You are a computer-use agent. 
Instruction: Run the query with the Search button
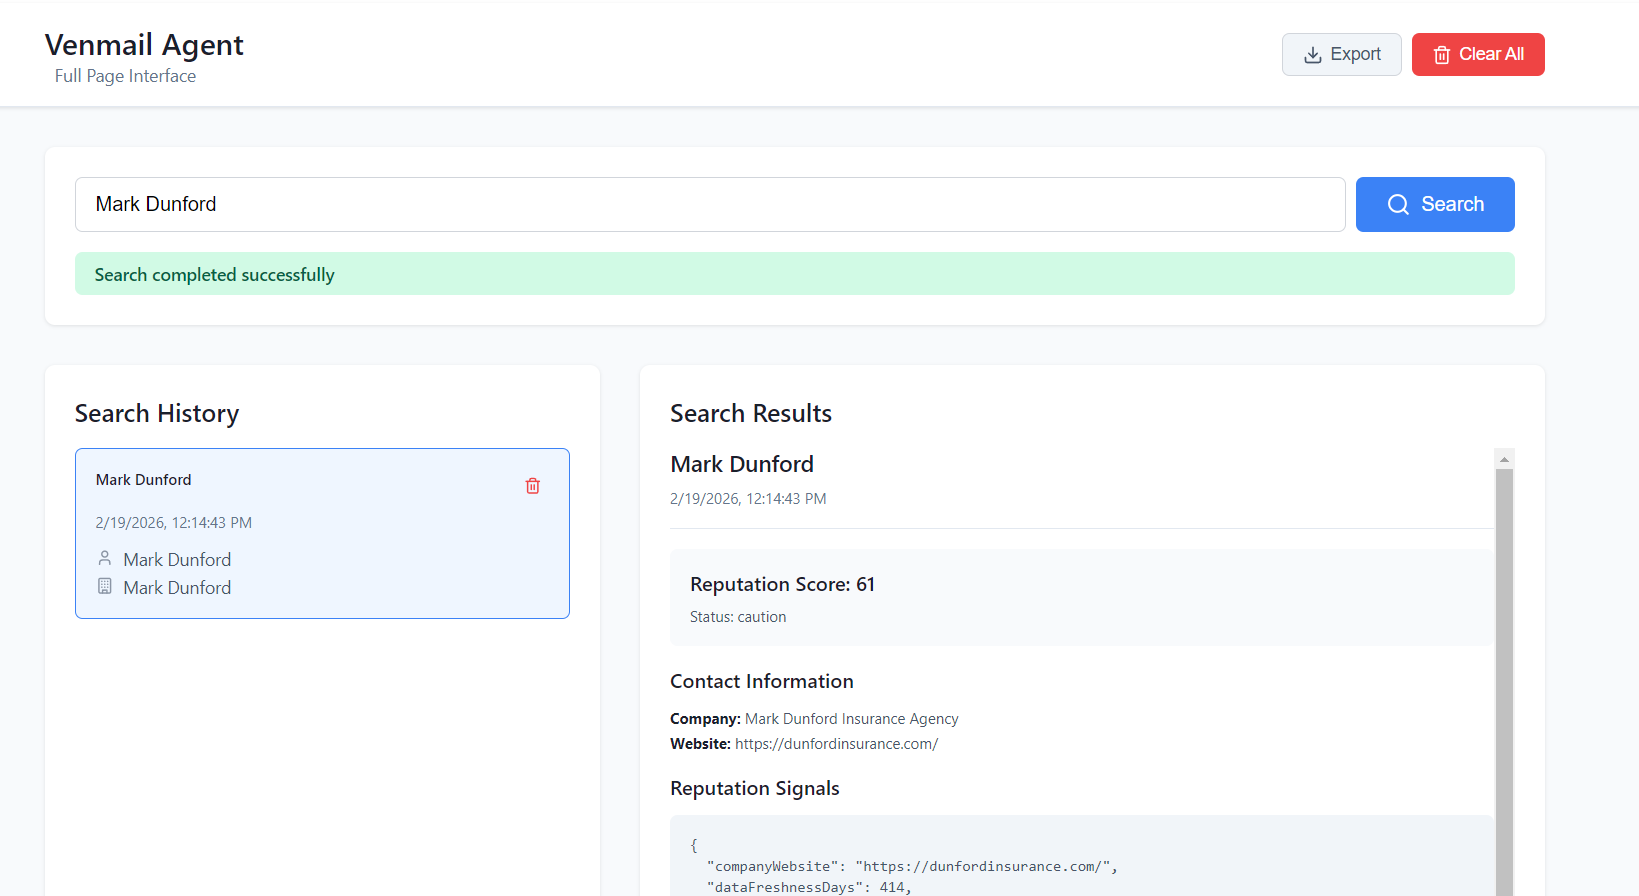(1435, 204)
